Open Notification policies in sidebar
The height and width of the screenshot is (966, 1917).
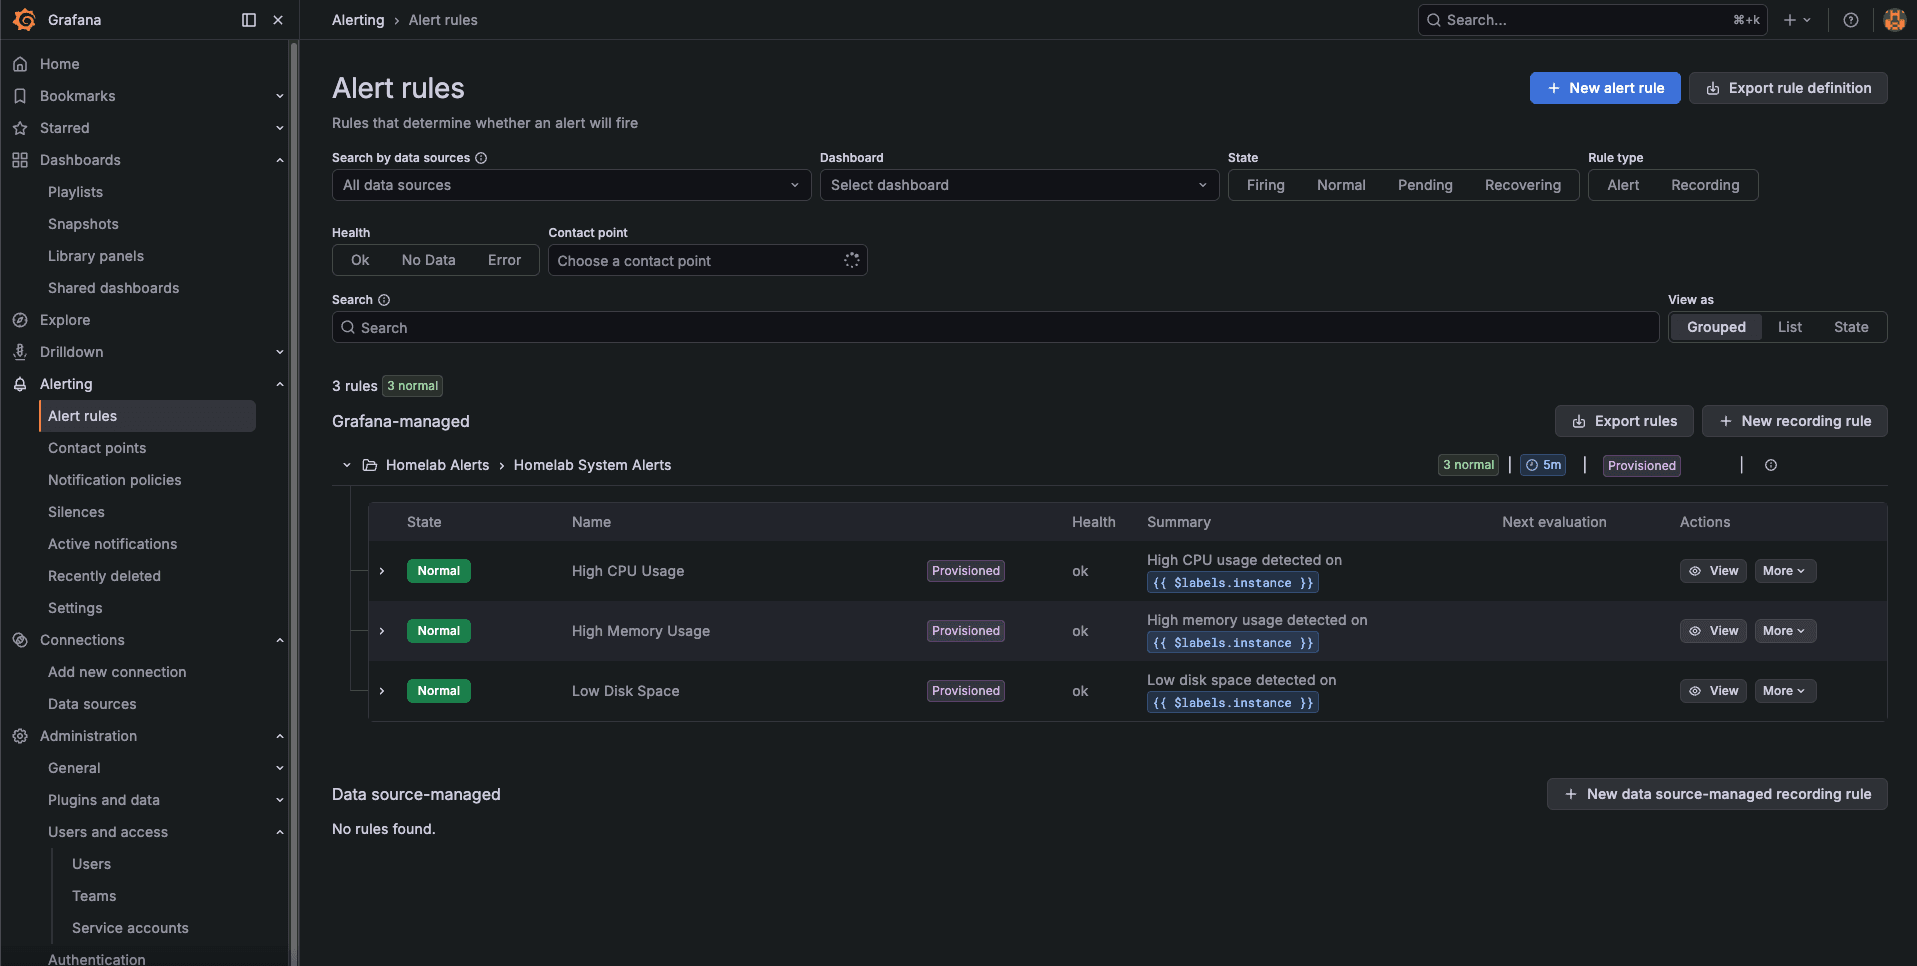[x=115, y=480]
